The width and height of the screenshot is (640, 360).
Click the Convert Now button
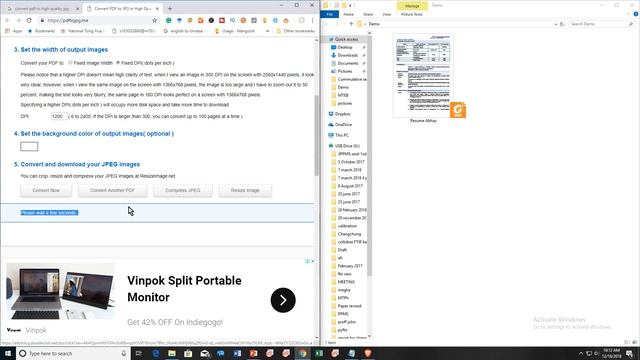coord(46,191)
